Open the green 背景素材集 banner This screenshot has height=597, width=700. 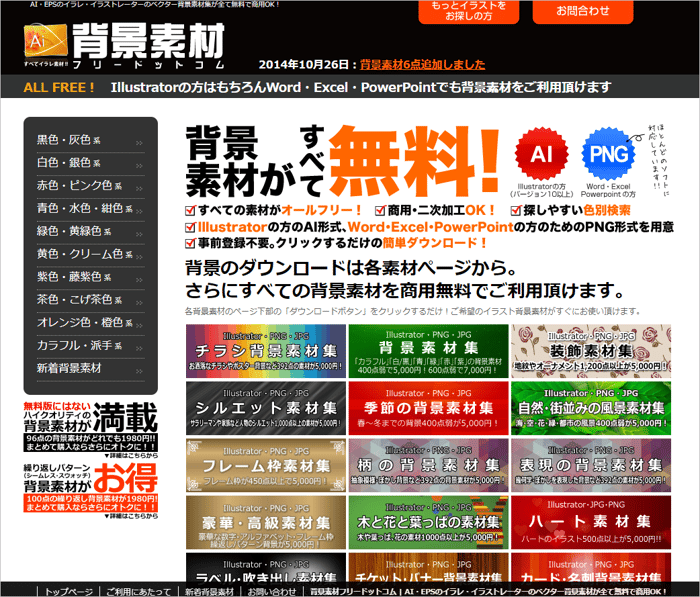[x=429, y=351]
